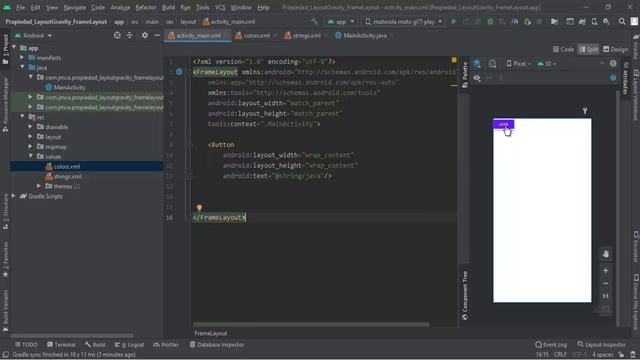The height and width of the screenshot is (360, 640).
Task: Open the Logcat tool window
Action: (x=129, y=345)
